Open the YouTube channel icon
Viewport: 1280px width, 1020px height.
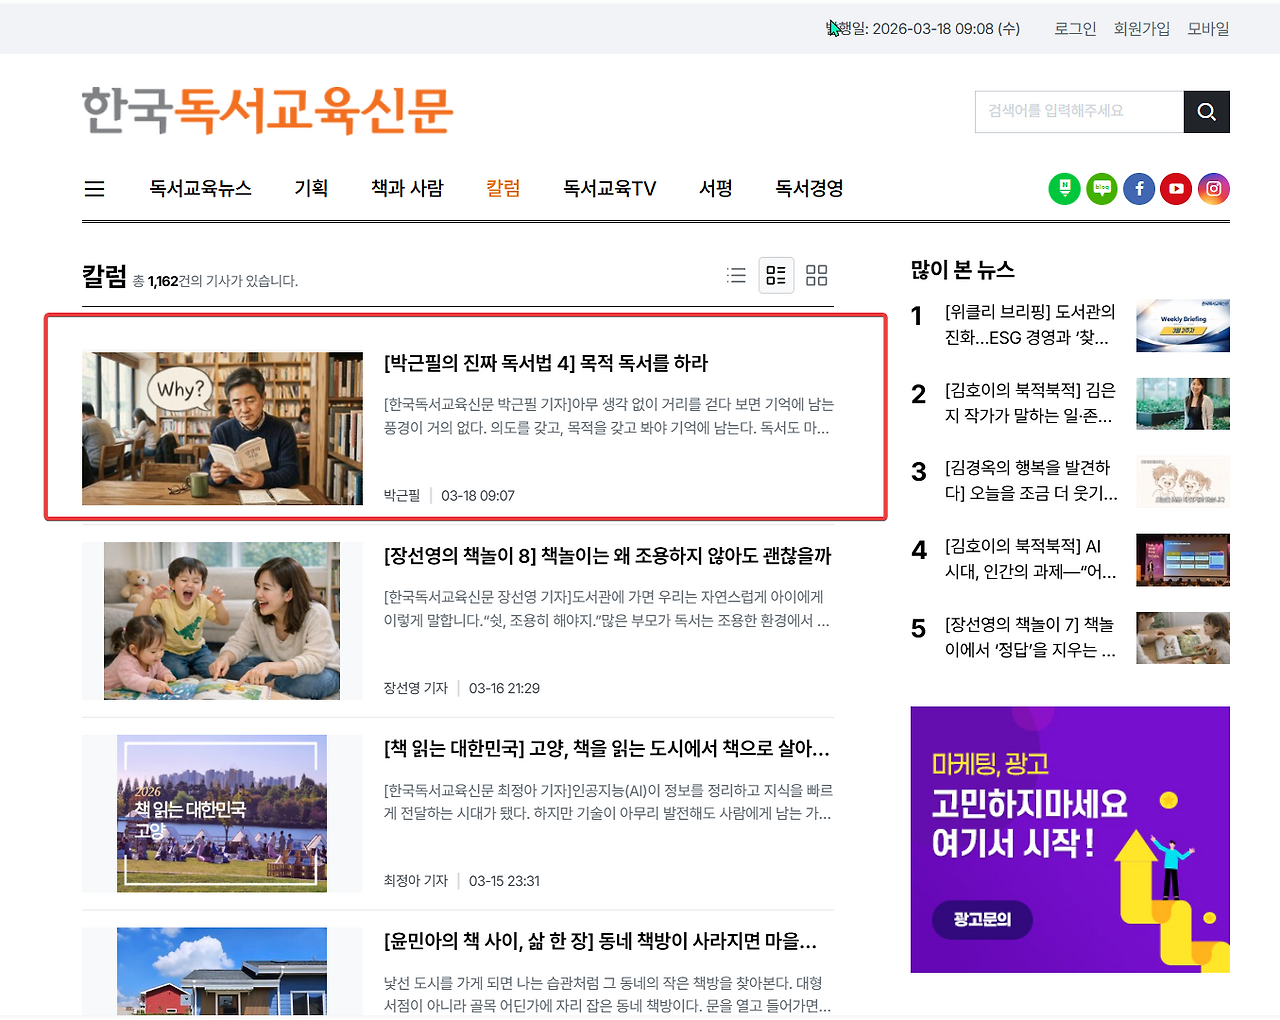coord(1176,189)
